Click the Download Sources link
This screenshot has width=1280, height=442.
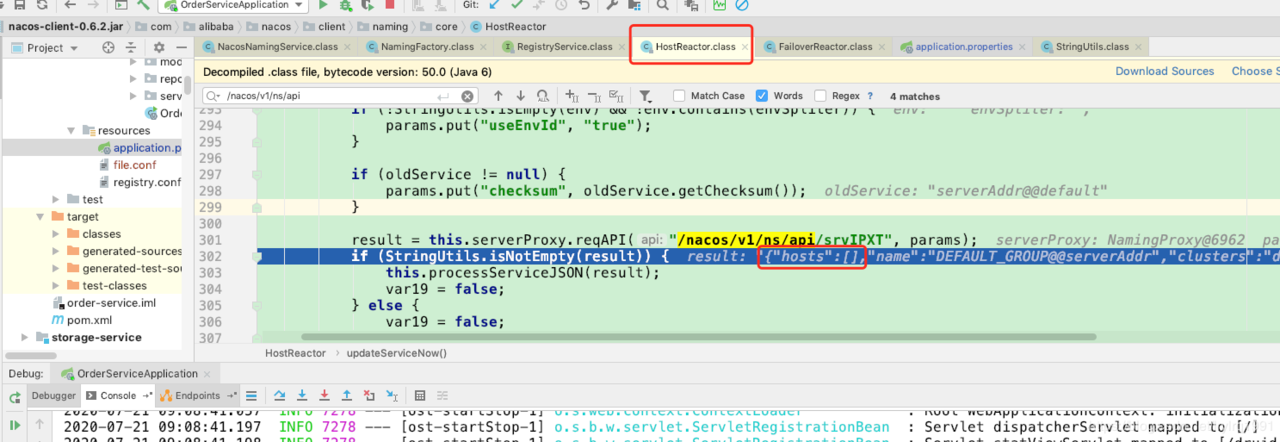click(x=1165, y=71)
